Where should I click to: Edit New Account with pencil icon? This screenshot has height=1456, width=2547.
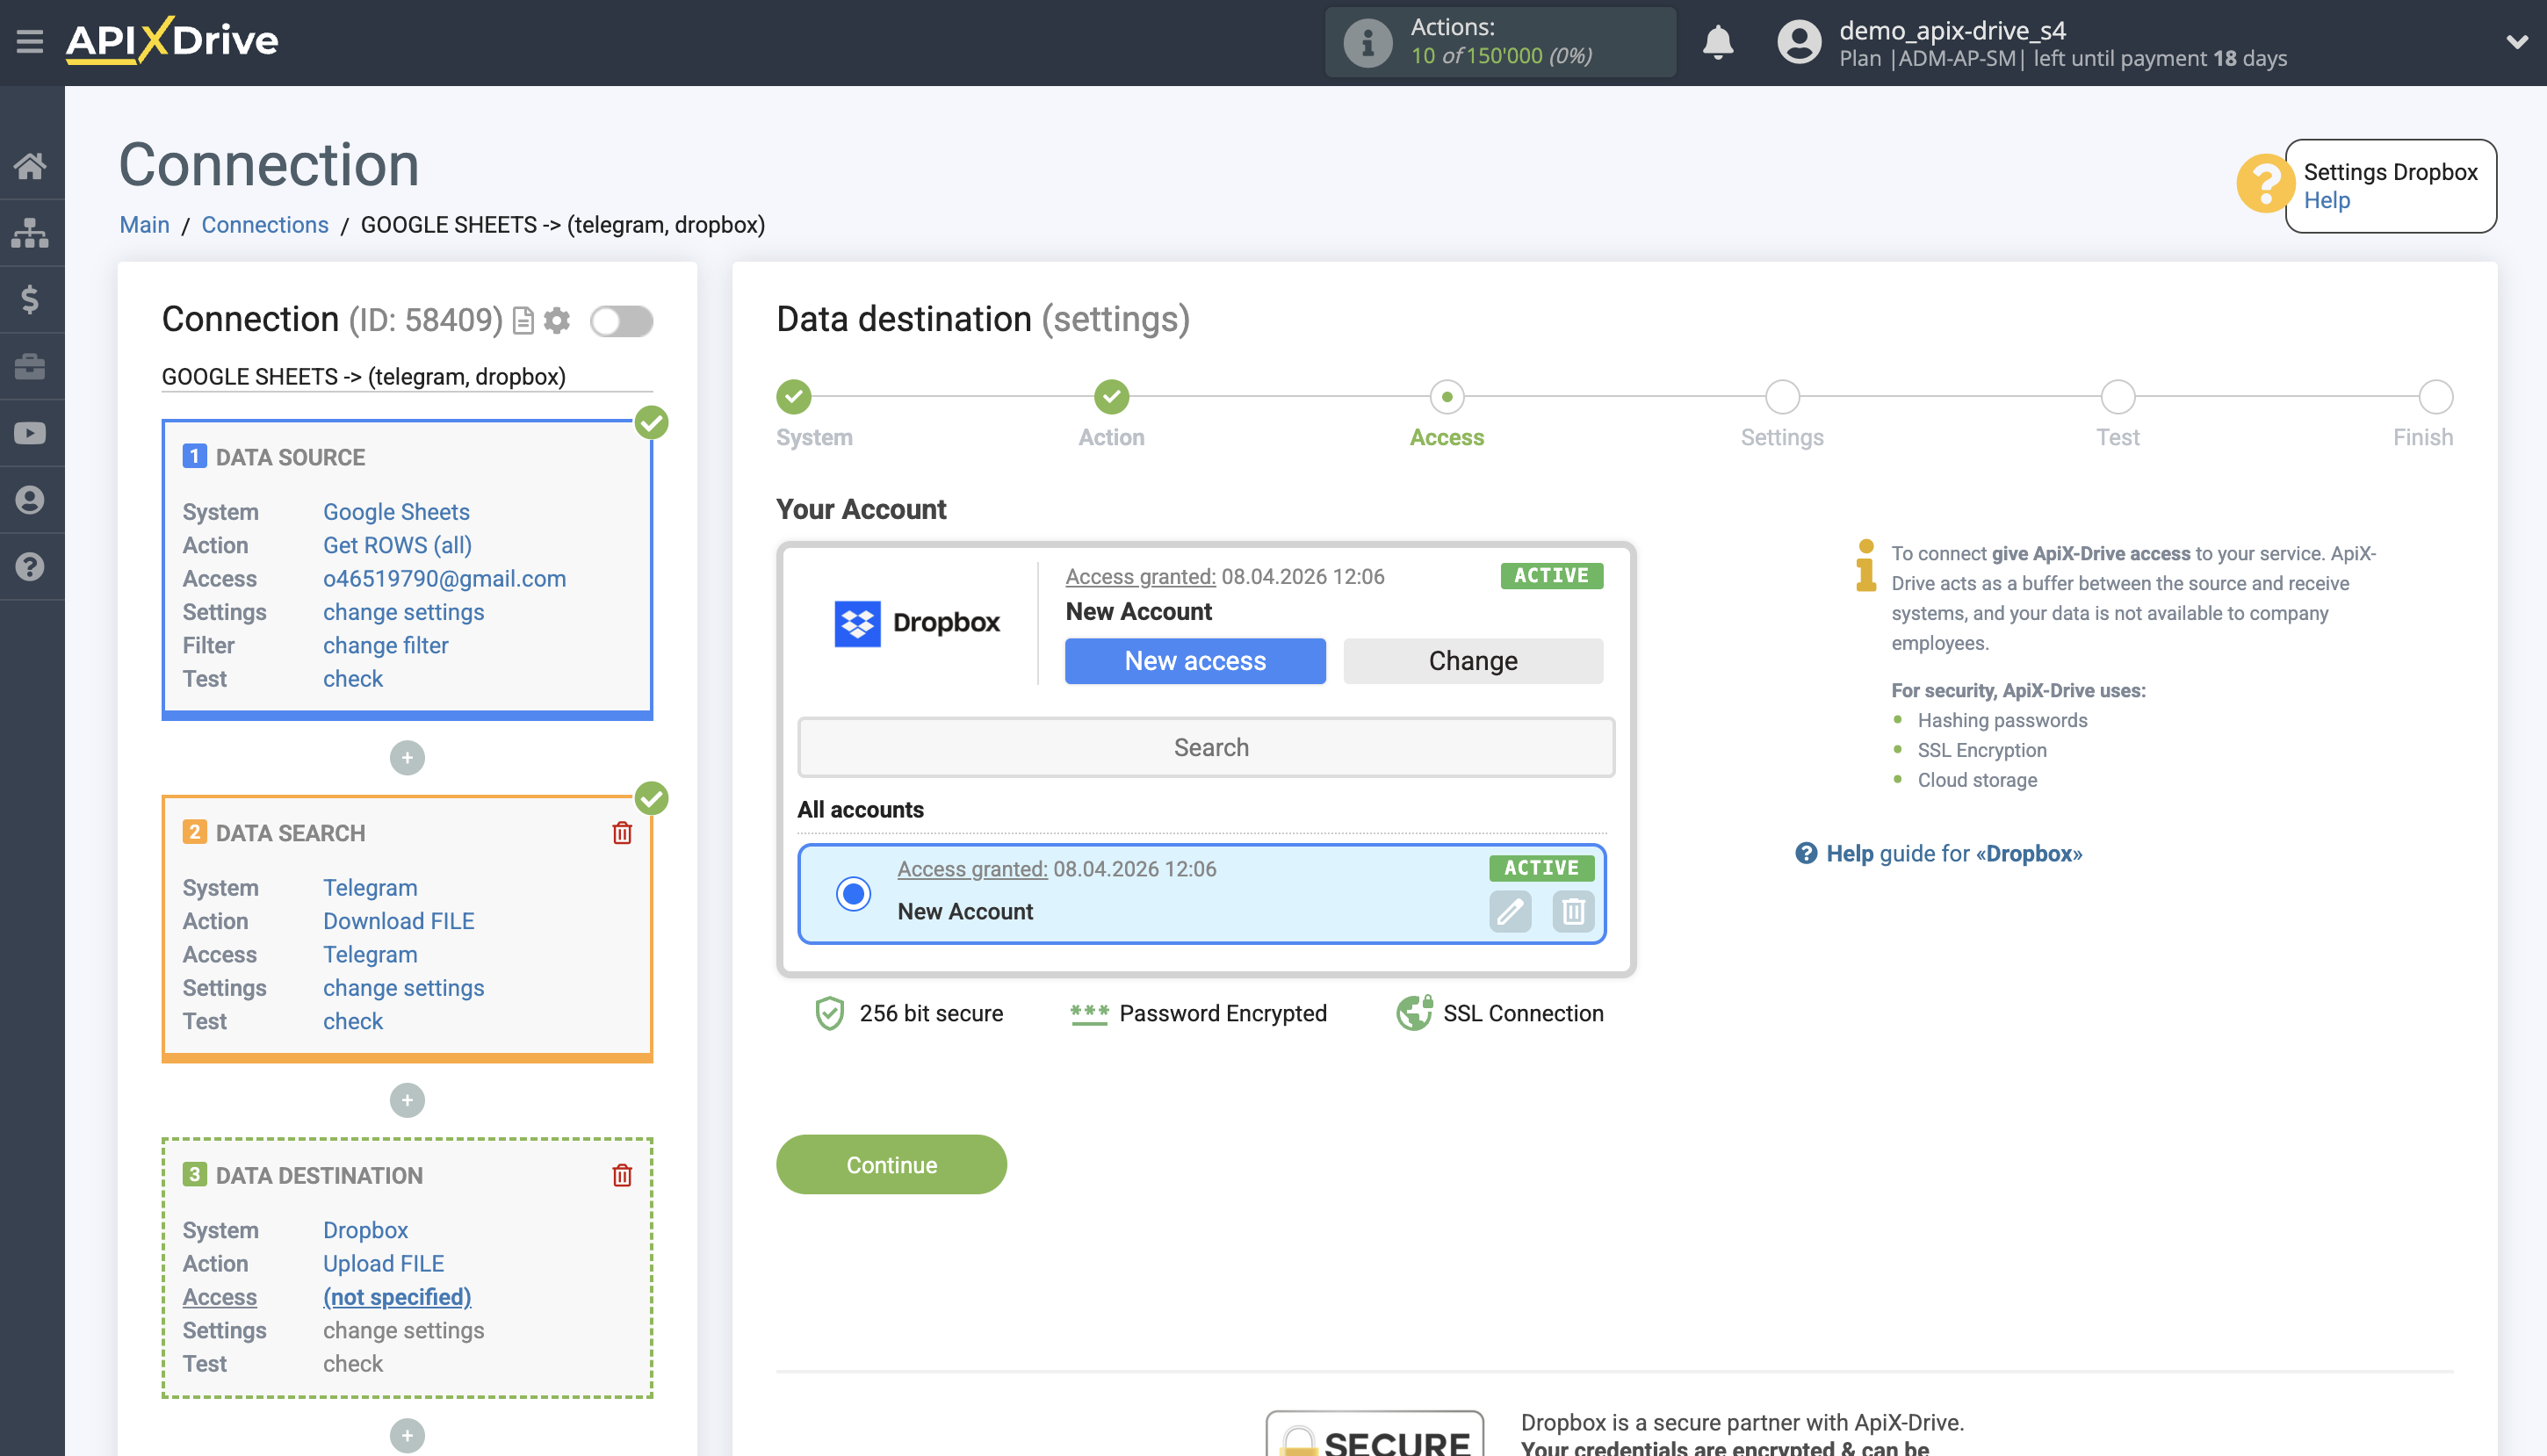(x=1509, y=911)
